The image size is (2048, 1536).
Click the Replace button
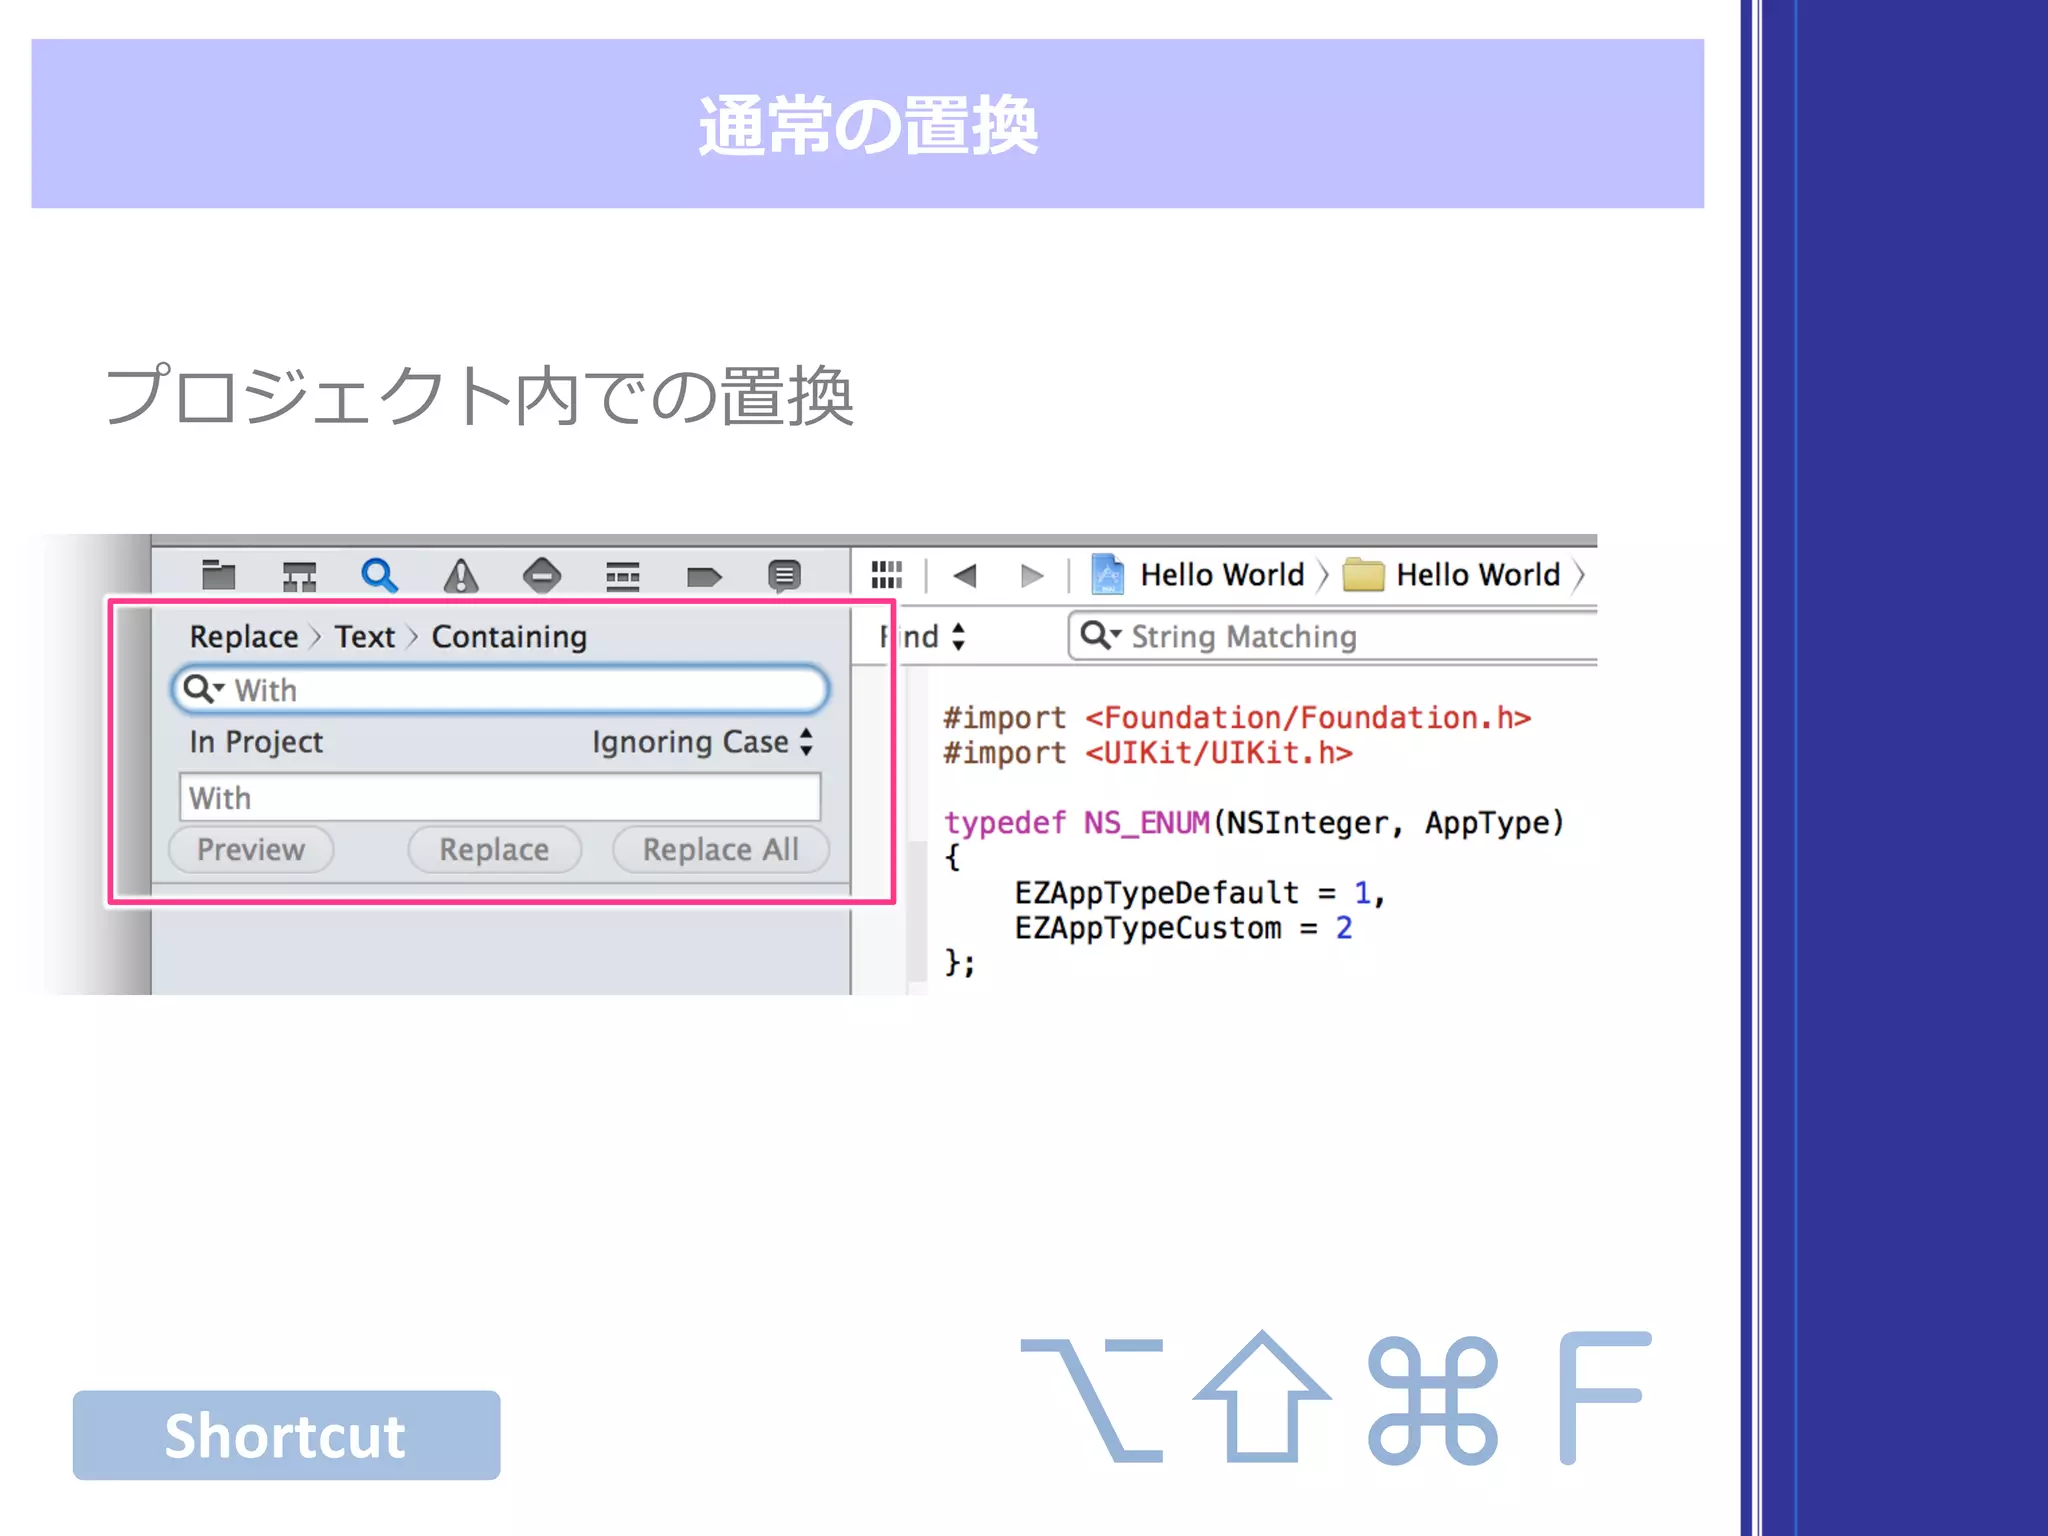494,850
